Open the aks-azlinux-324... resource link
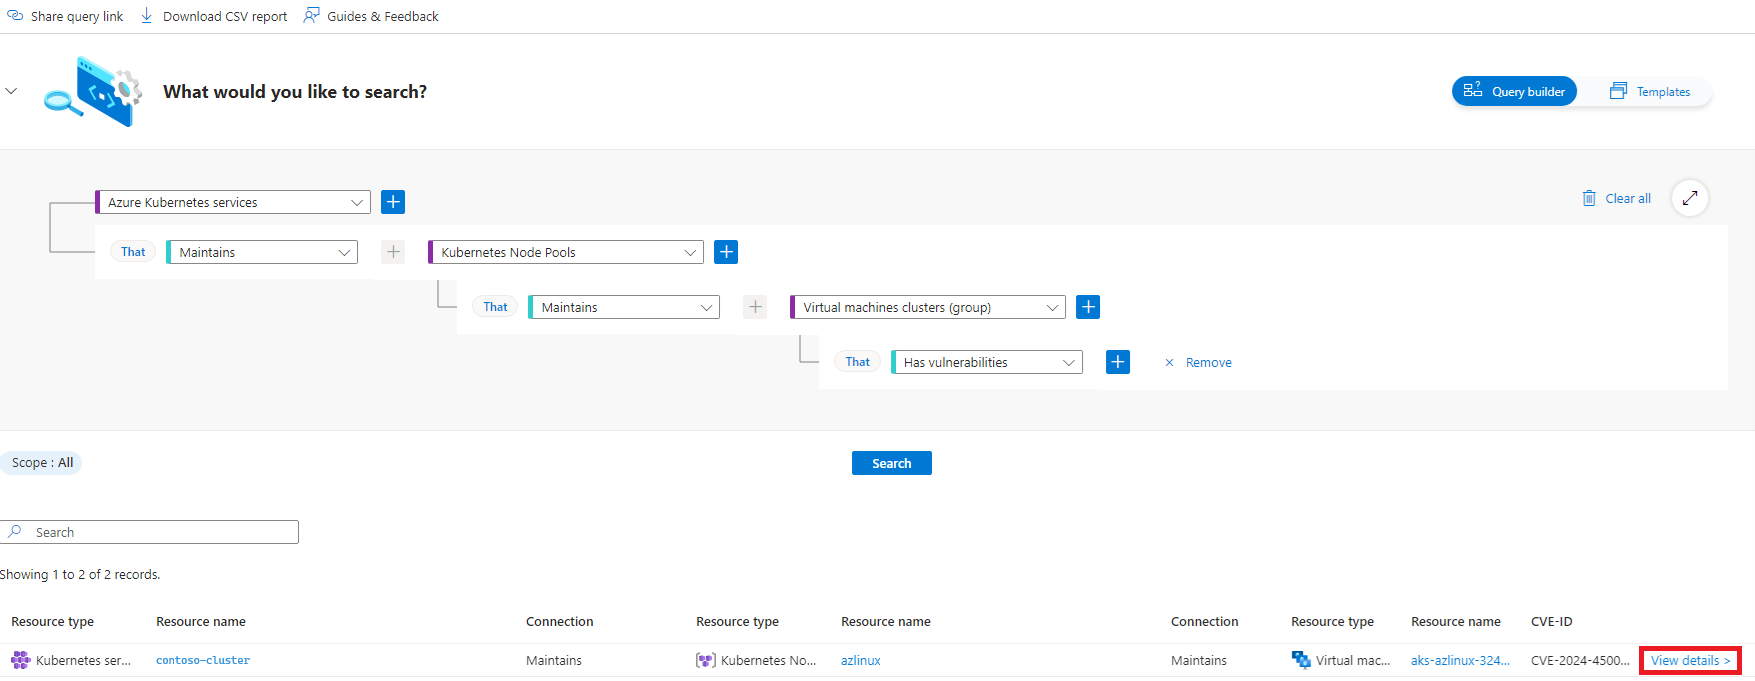 1460,660
